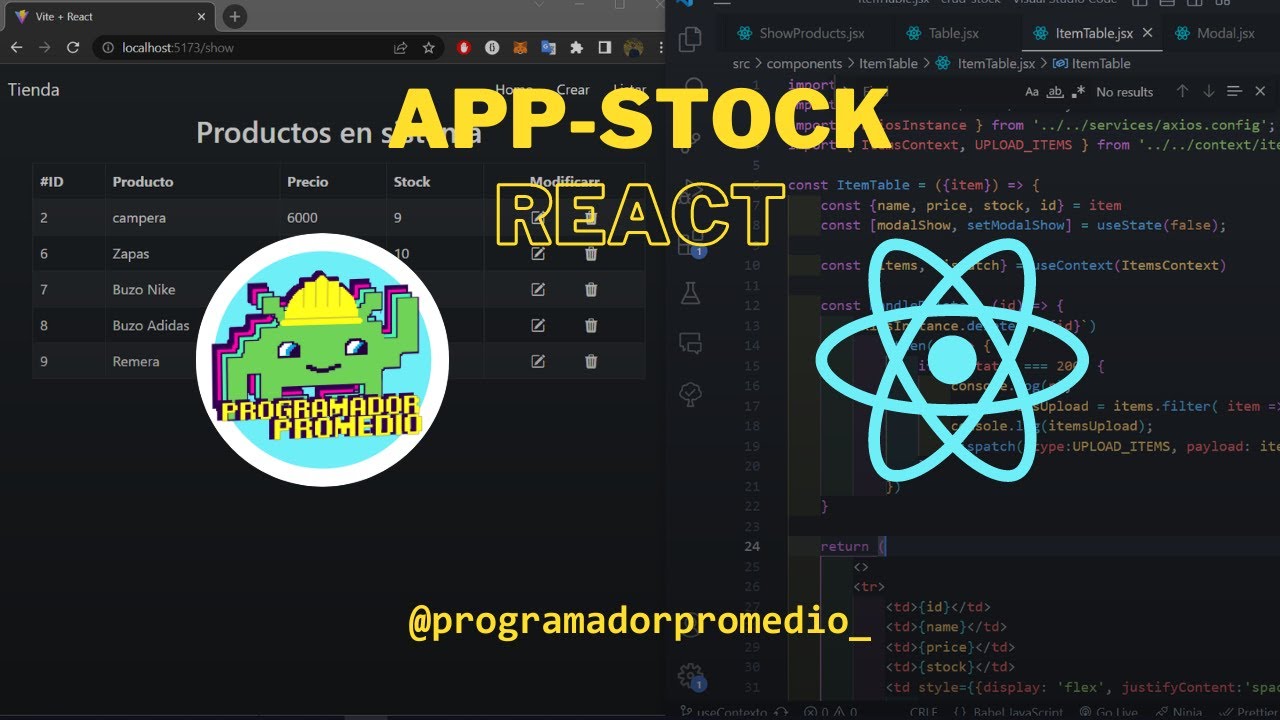Delete the Remera product

pyautogui.click(x=591, y=361)
